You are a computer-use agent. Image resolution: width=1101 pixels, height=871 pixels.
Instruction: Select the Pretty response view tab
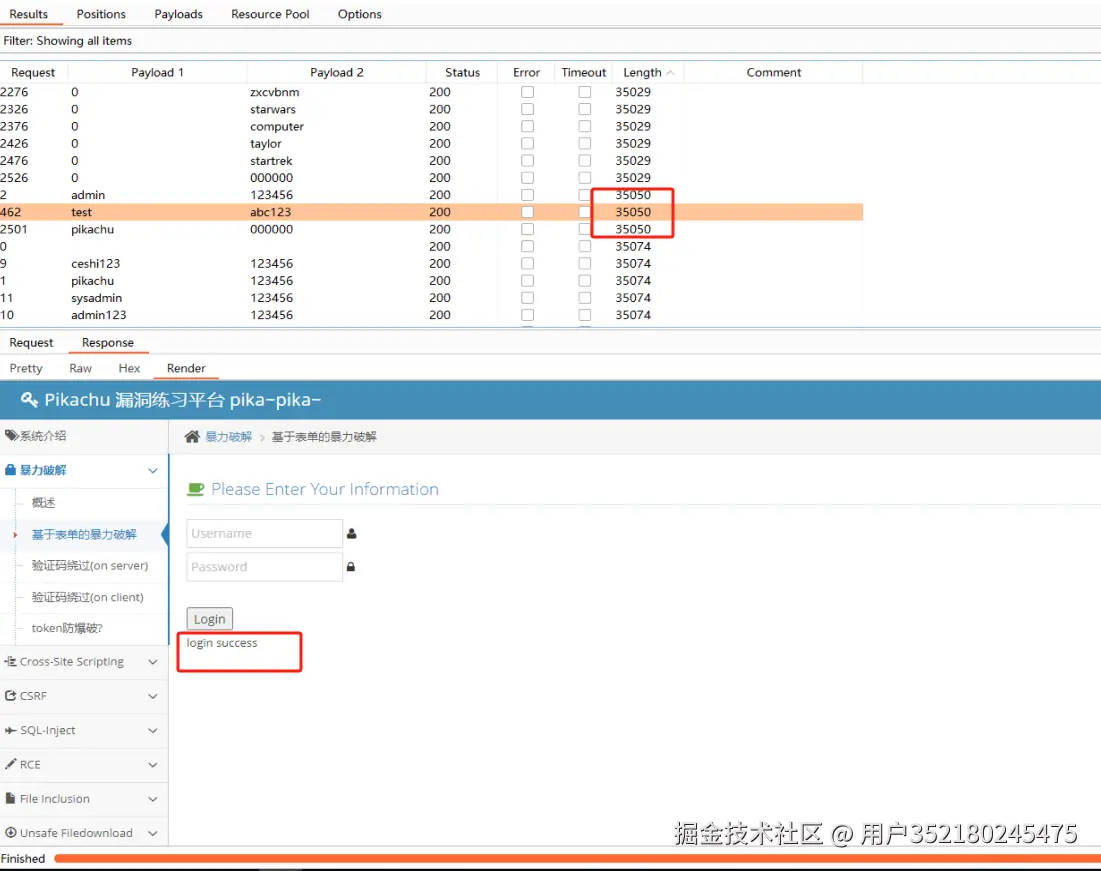point(26,368)
